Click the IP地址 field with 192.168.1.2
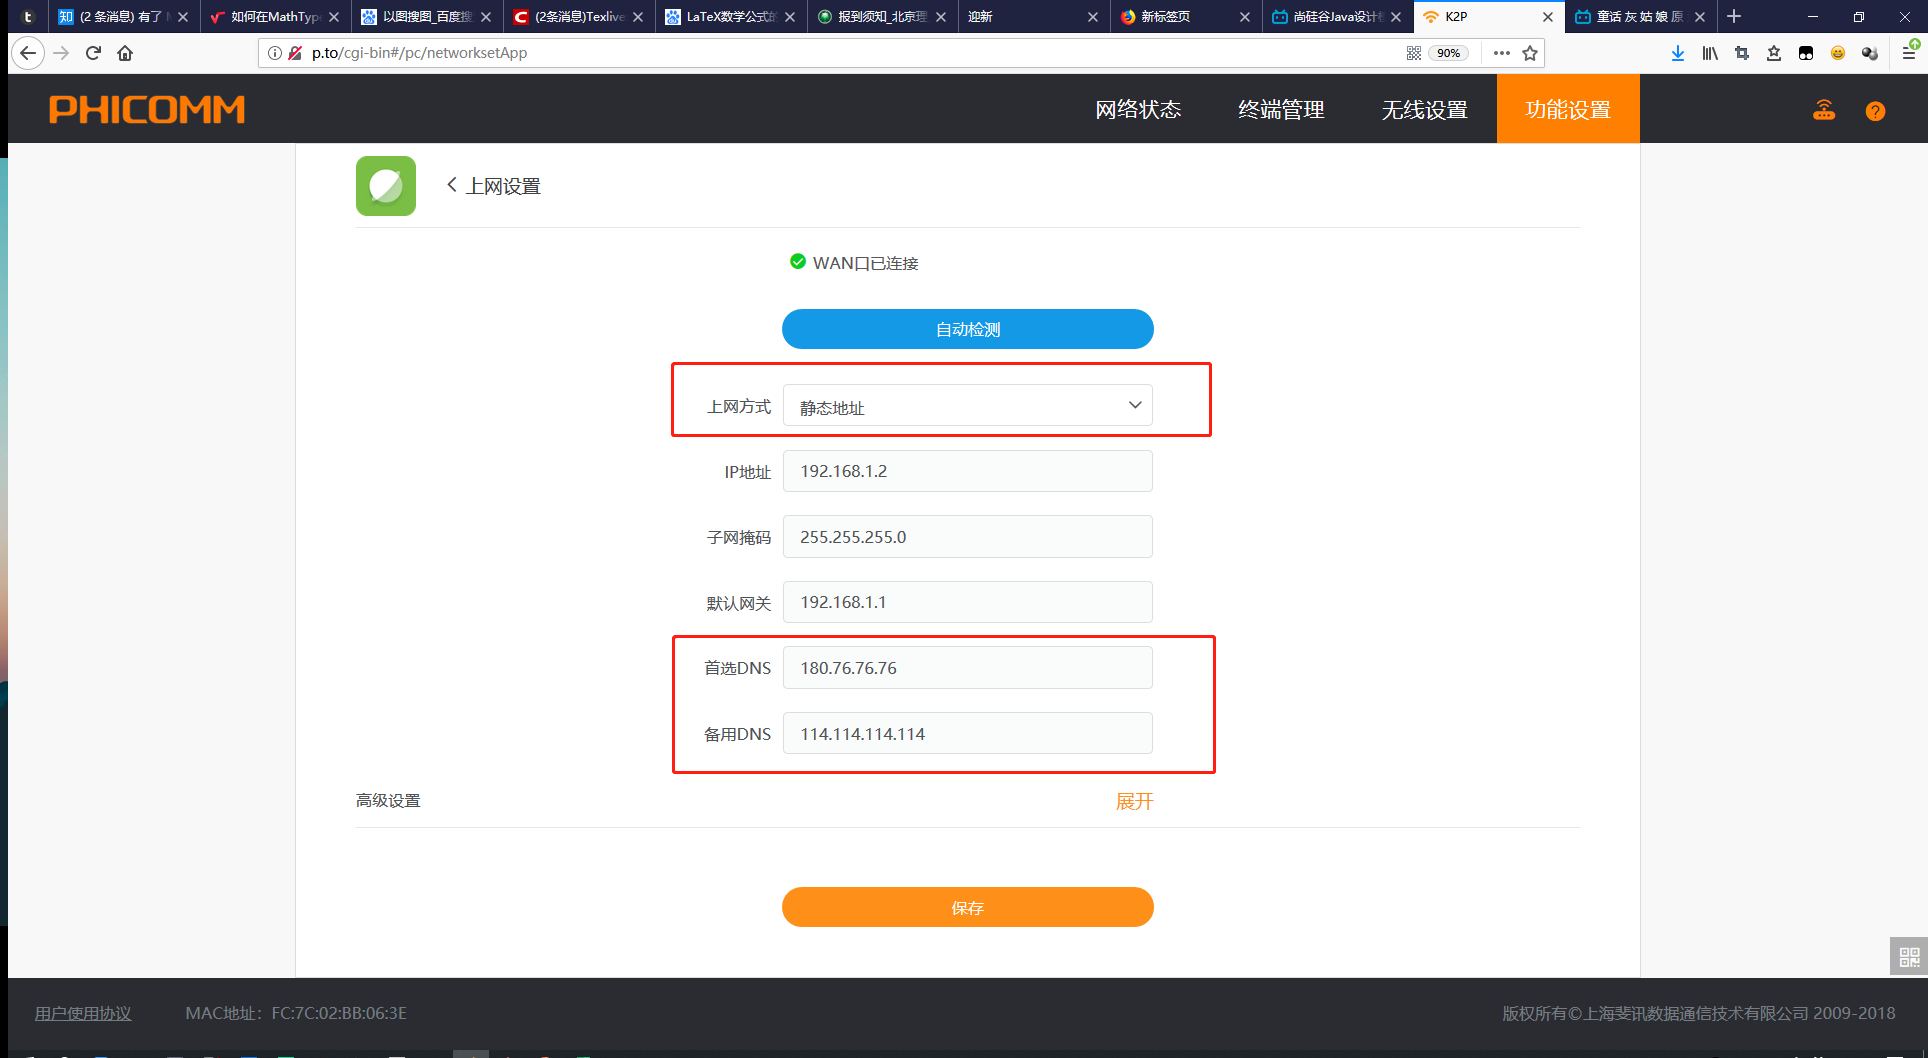Screen dimensions: 1928x1058 click(967, 471)
